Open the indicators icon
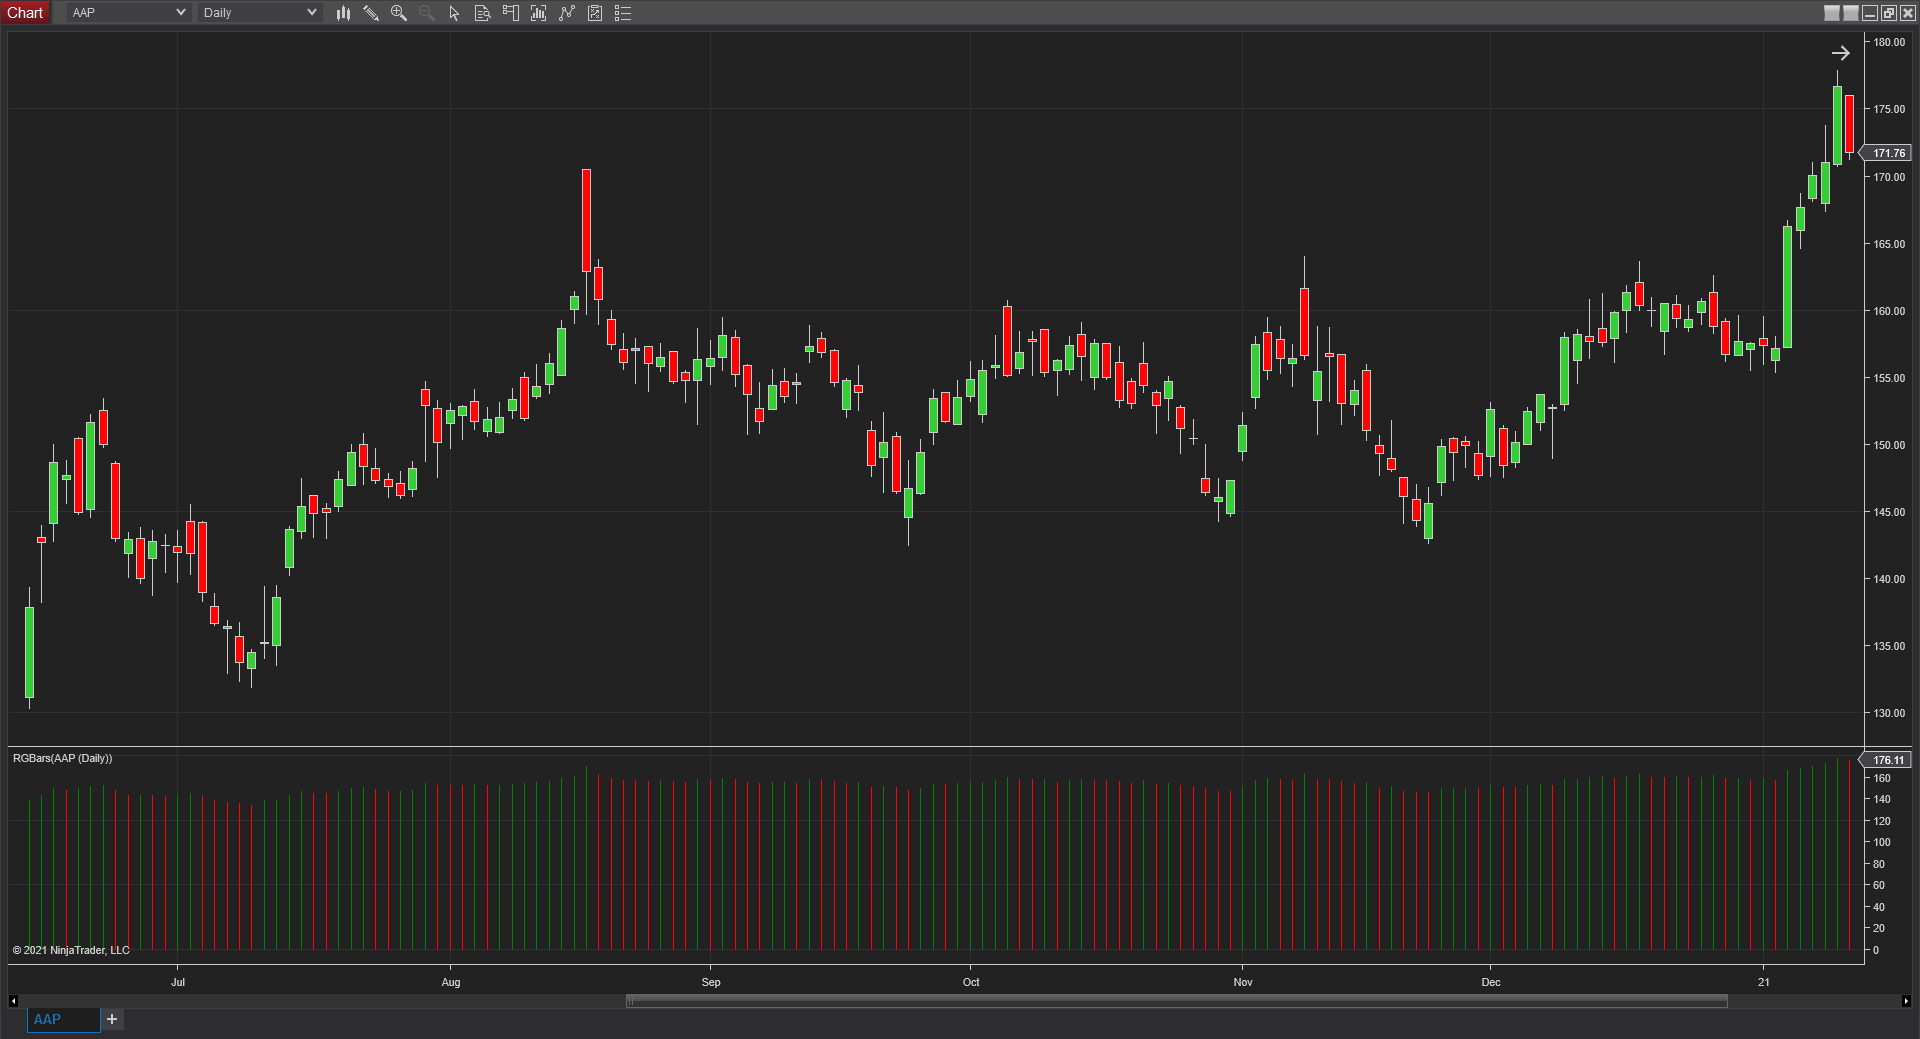The height and width of the screenshot is (1039, 1920). pos(539,13)
